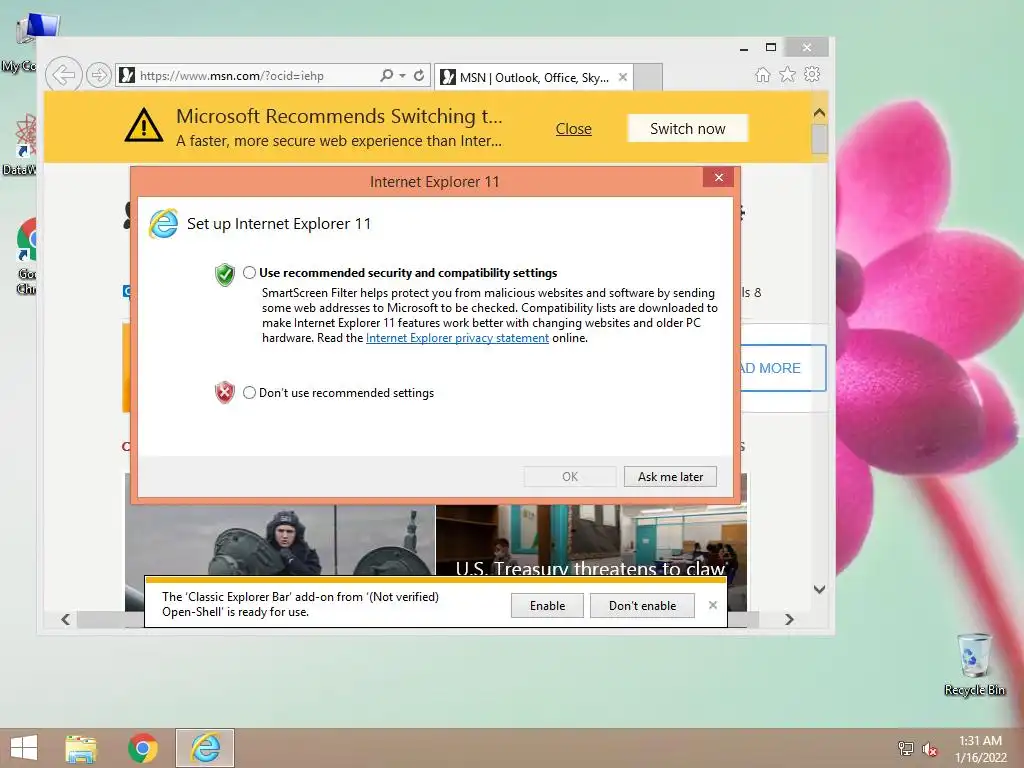Image resolution: width=1024 pixels, height=768 pixels.
Task: Close the Internet Explorer 11 setup dialog
Action: (718, 178)
